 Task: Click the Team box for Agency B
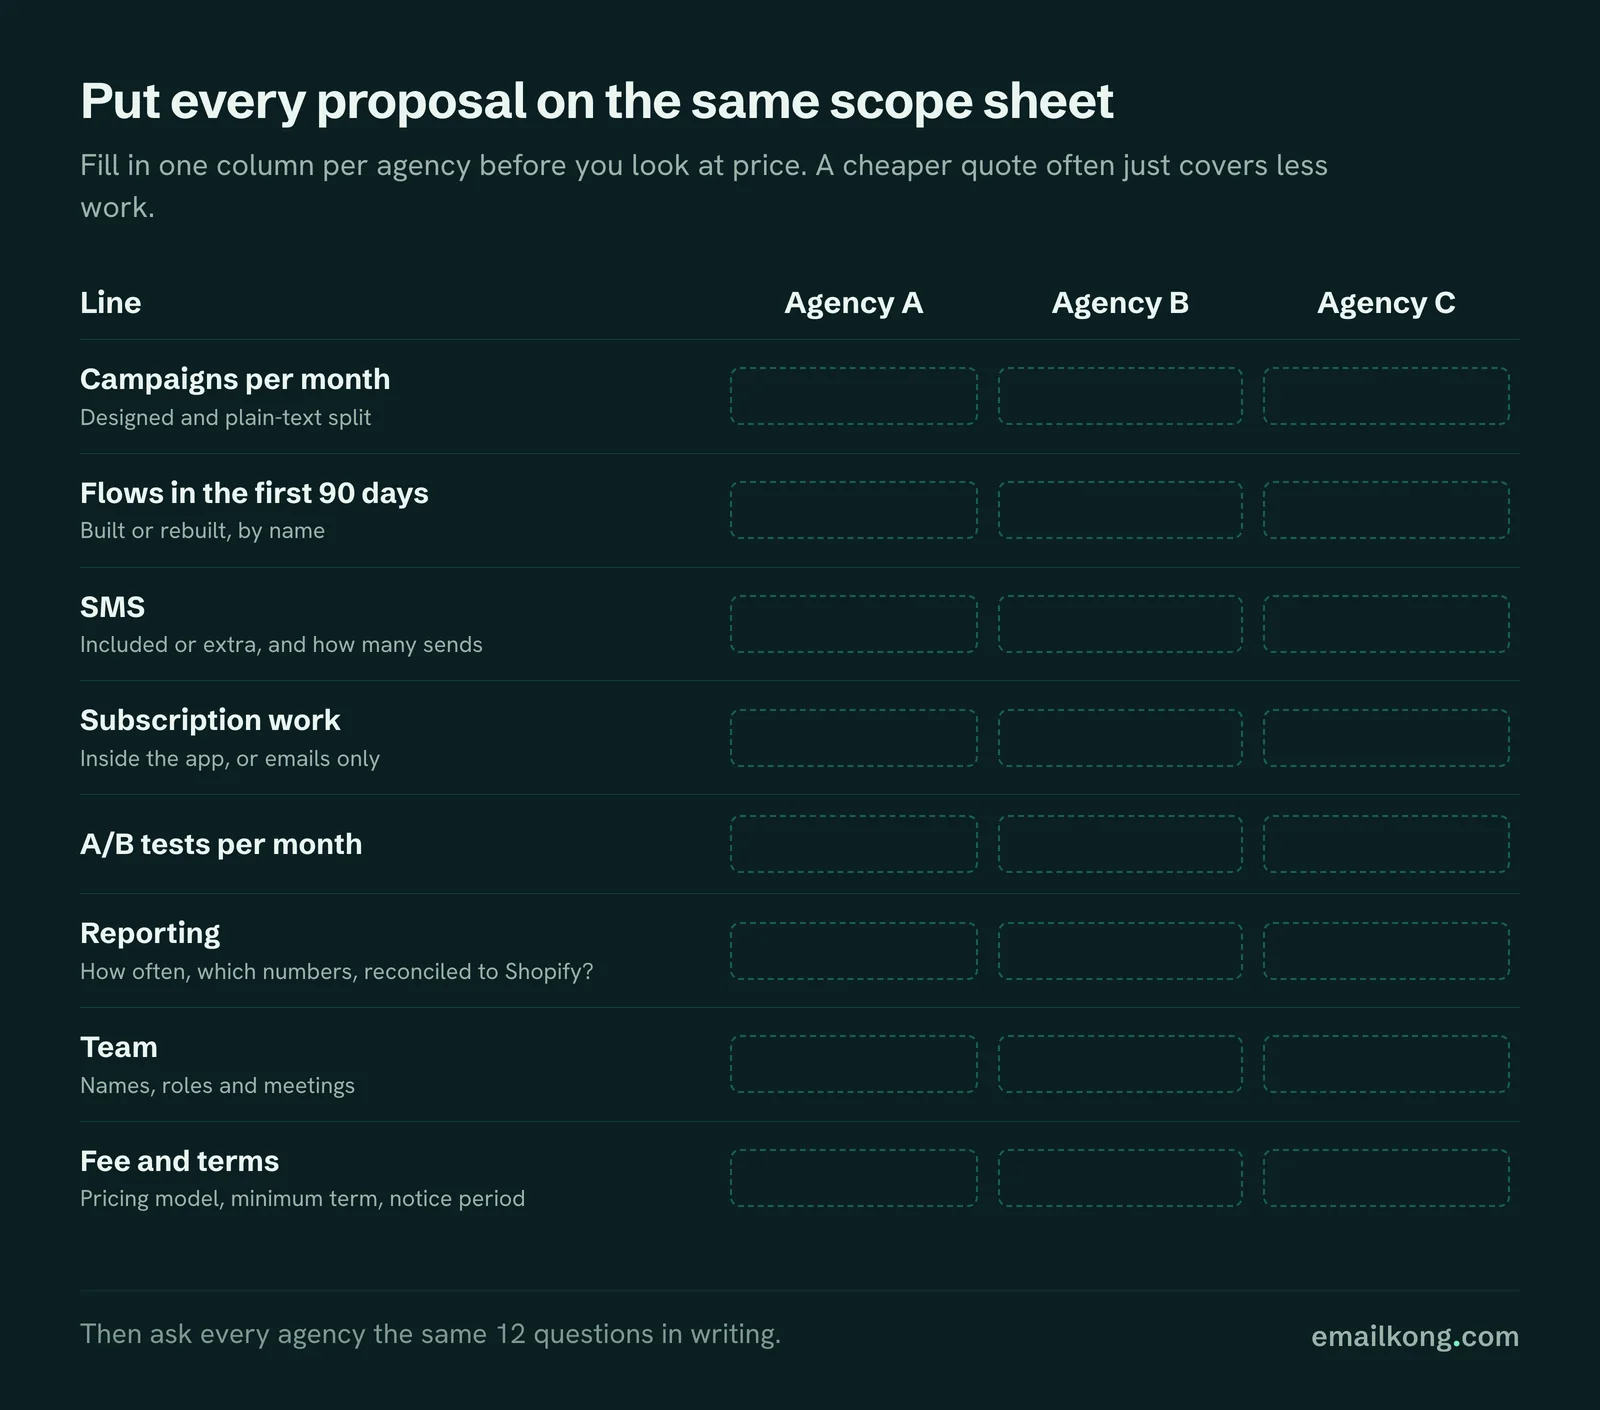(1120, 1064)
